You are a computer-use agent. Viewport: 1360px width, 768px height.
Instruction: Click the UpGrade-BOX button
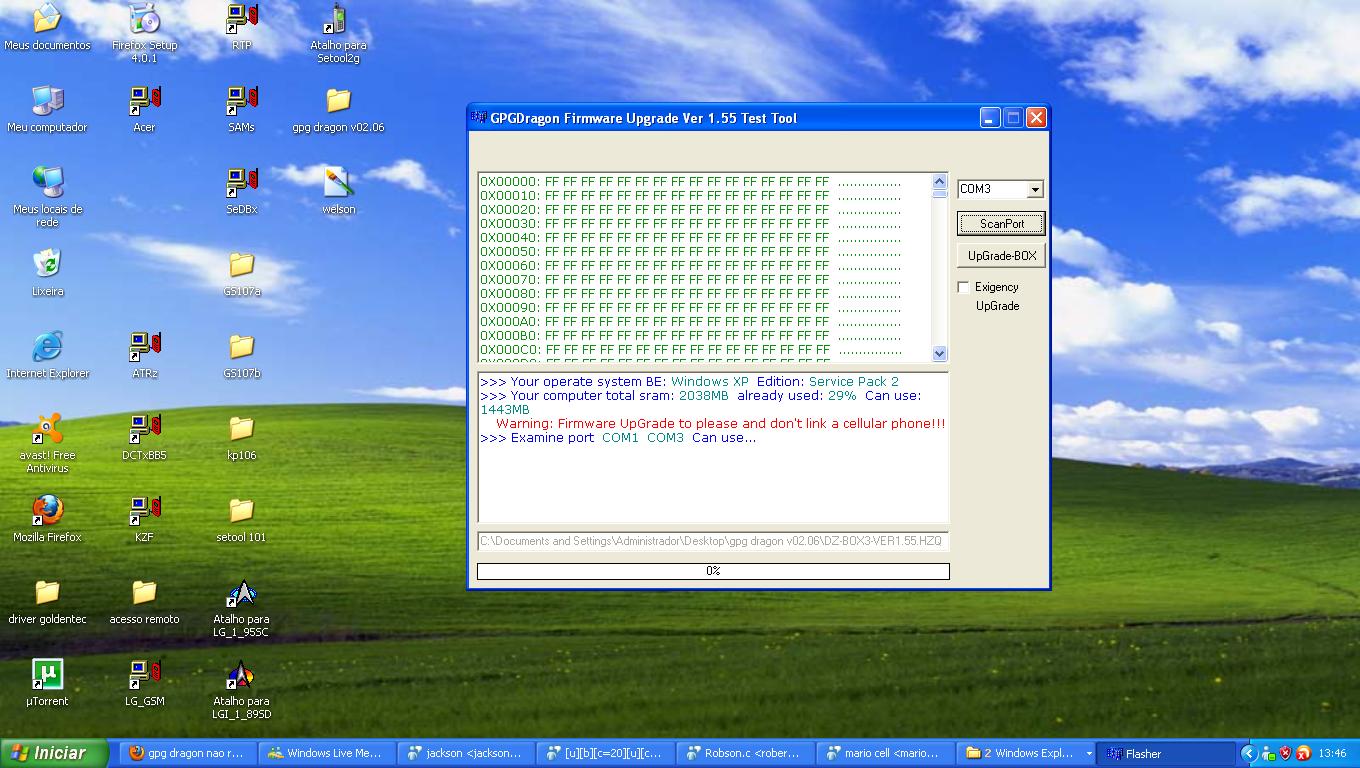pos(1001,256)
